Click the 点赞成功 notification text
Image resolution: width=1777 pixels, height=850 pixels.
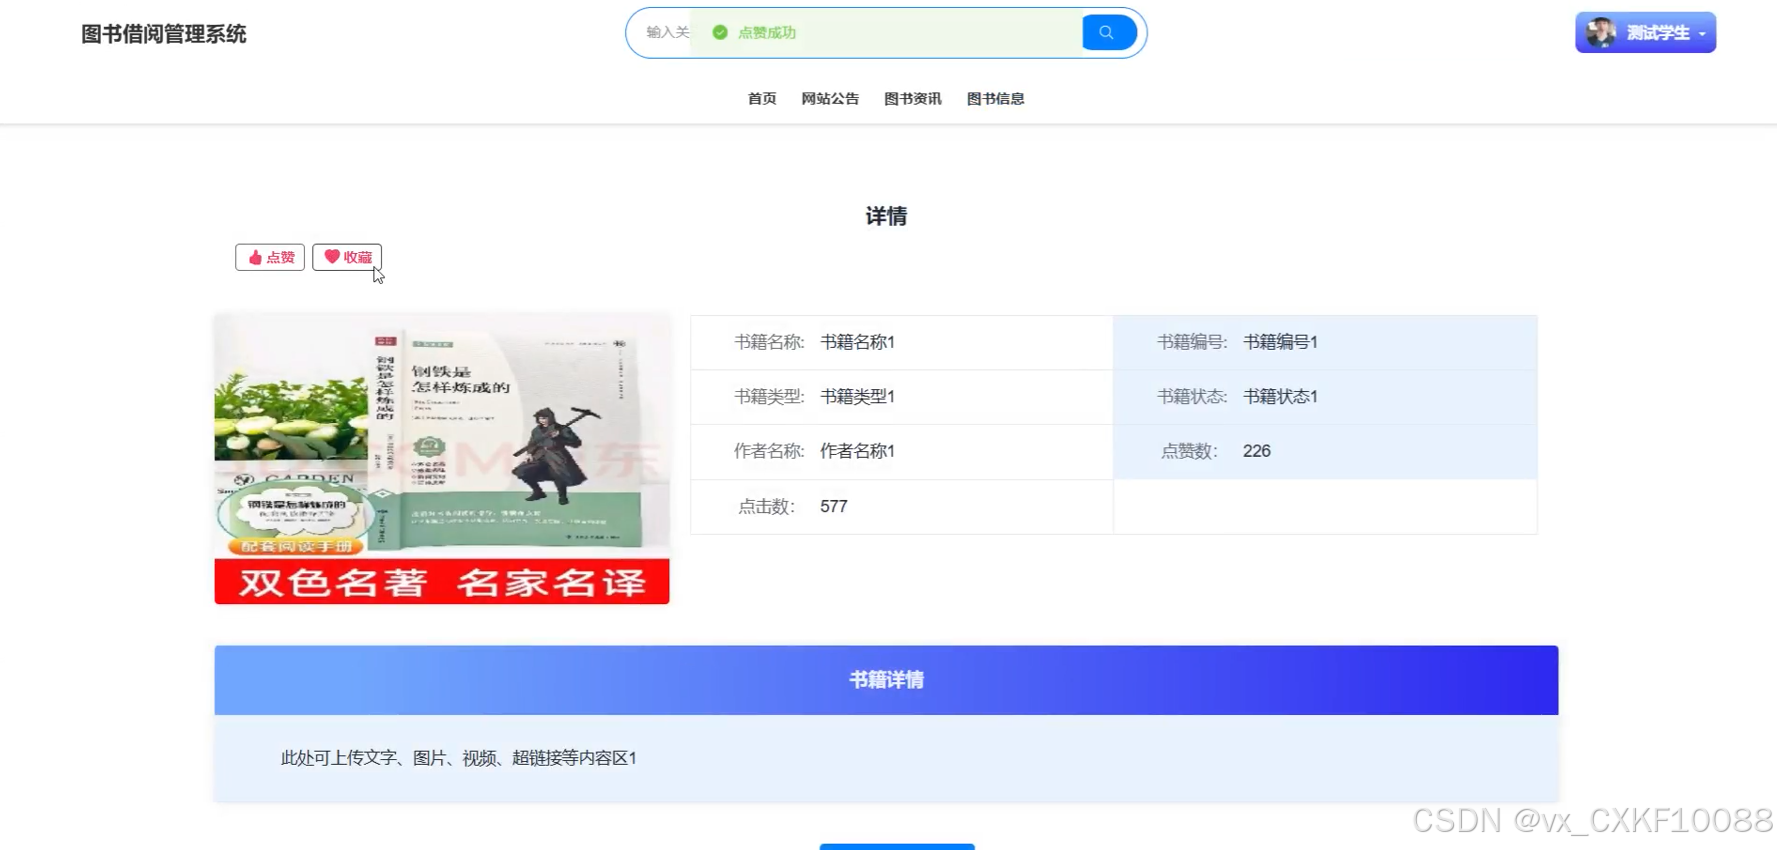767,33
